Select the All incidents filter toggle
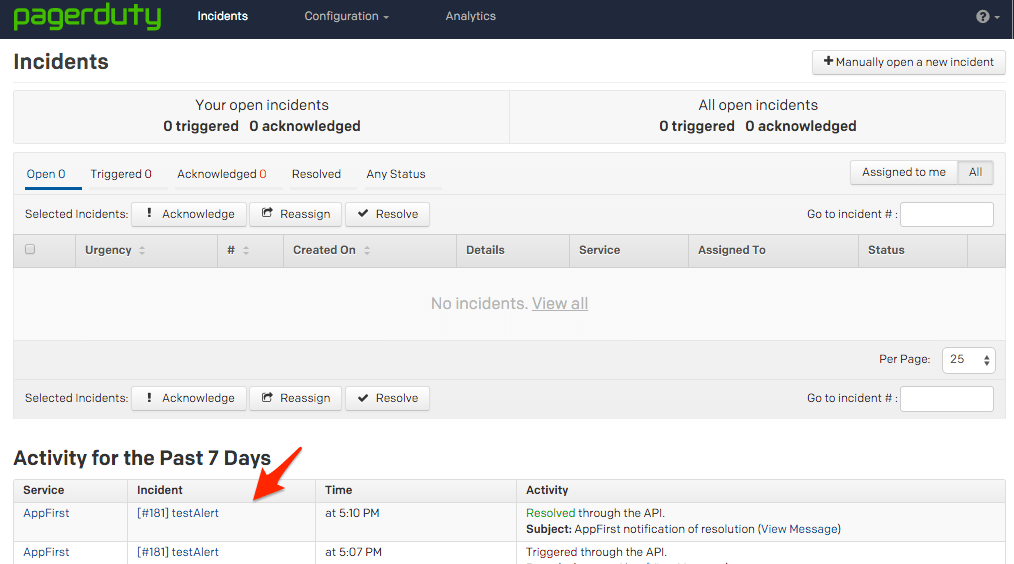The image size is (1014, 564). (975, 172)
